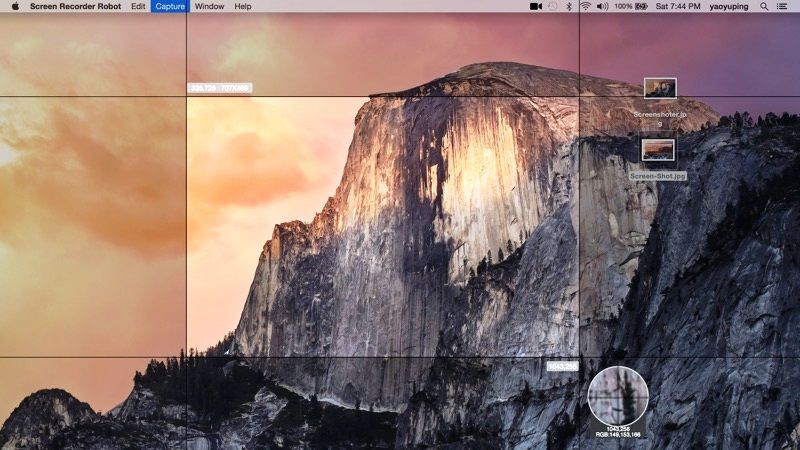Open Spotlight search magnifier

click(x=764, y=7)
